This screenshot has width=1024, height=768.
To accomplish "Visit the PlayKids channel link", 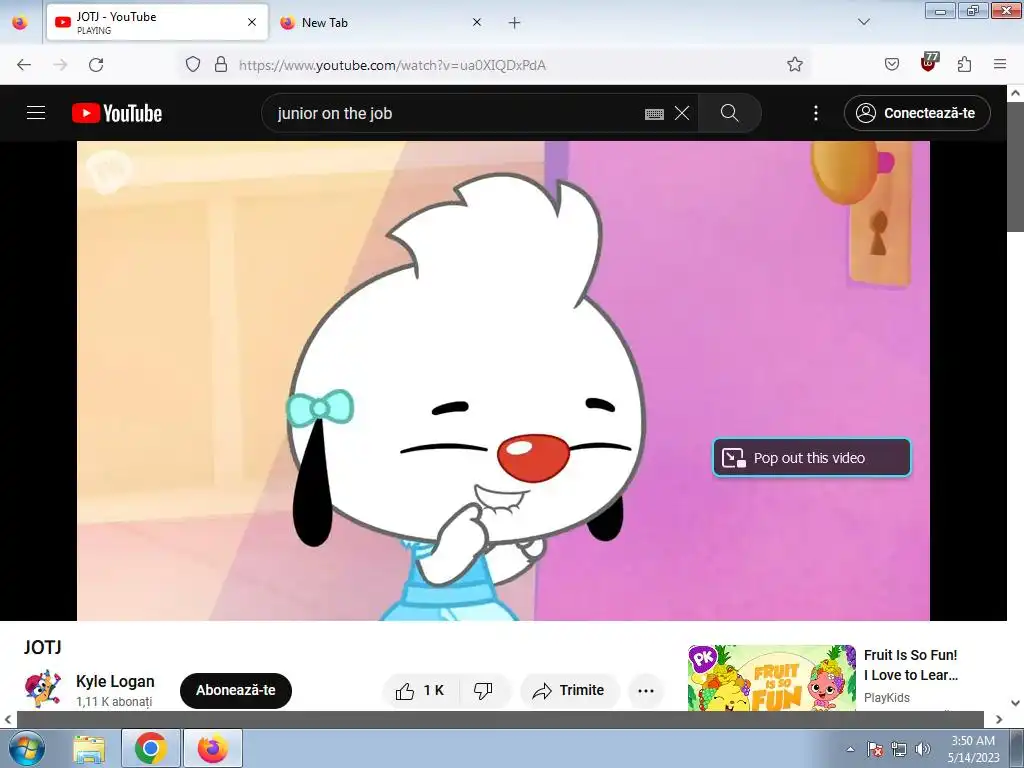I will tap(886, 697).
